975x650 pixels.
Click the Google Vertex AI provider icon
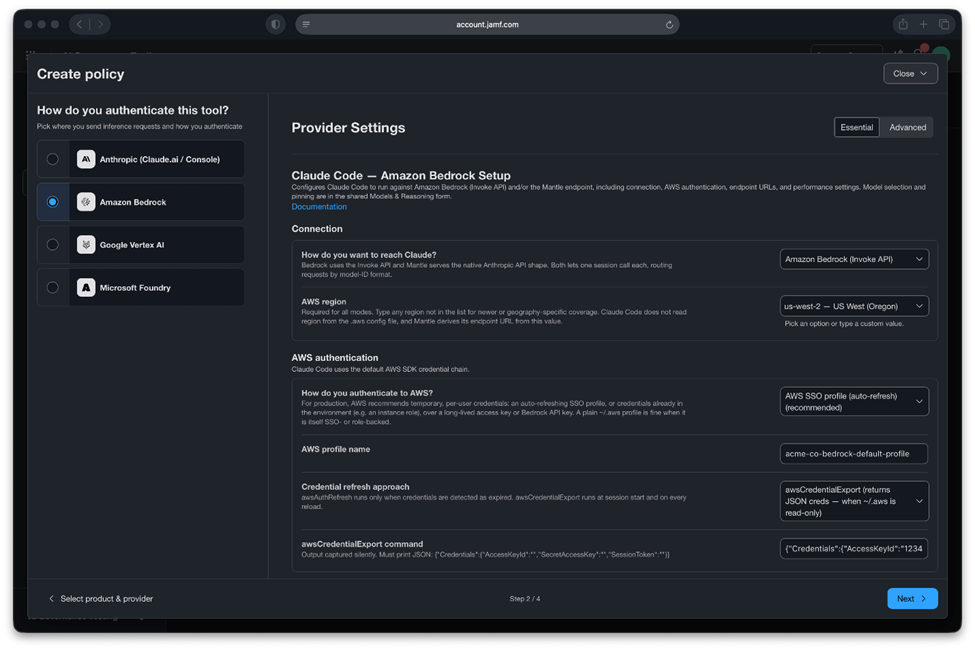(x=86, y=245)
